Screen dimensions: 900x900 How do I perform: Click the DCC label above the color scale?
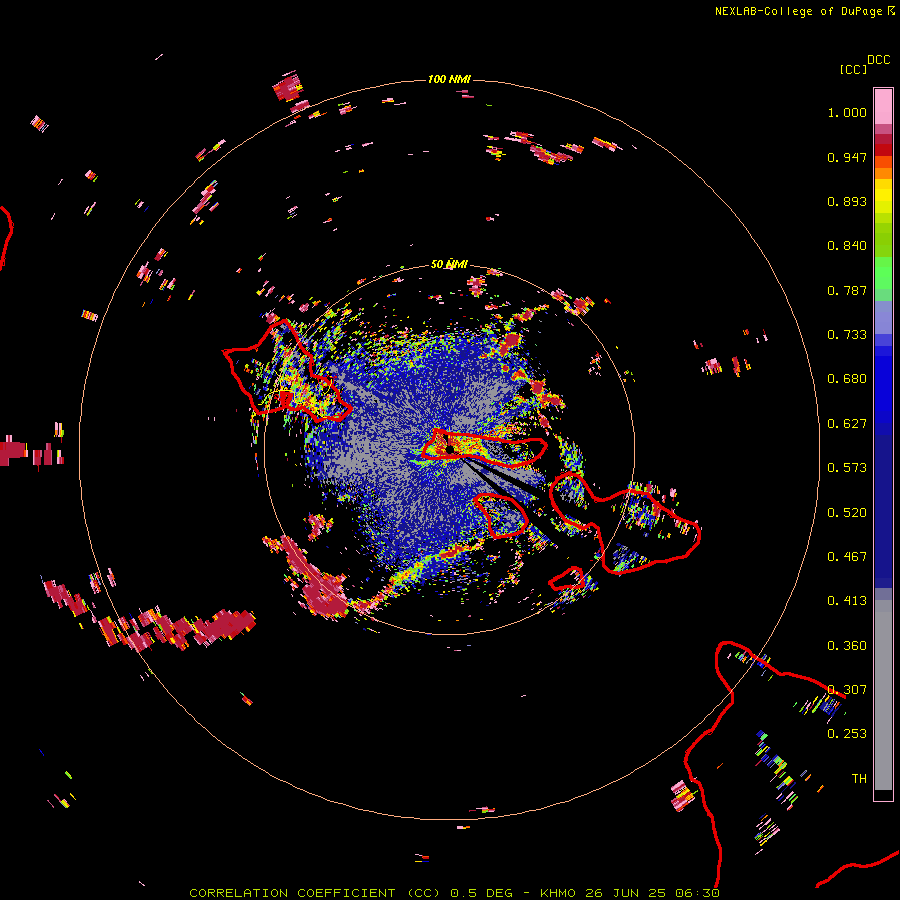click(878, 60)
